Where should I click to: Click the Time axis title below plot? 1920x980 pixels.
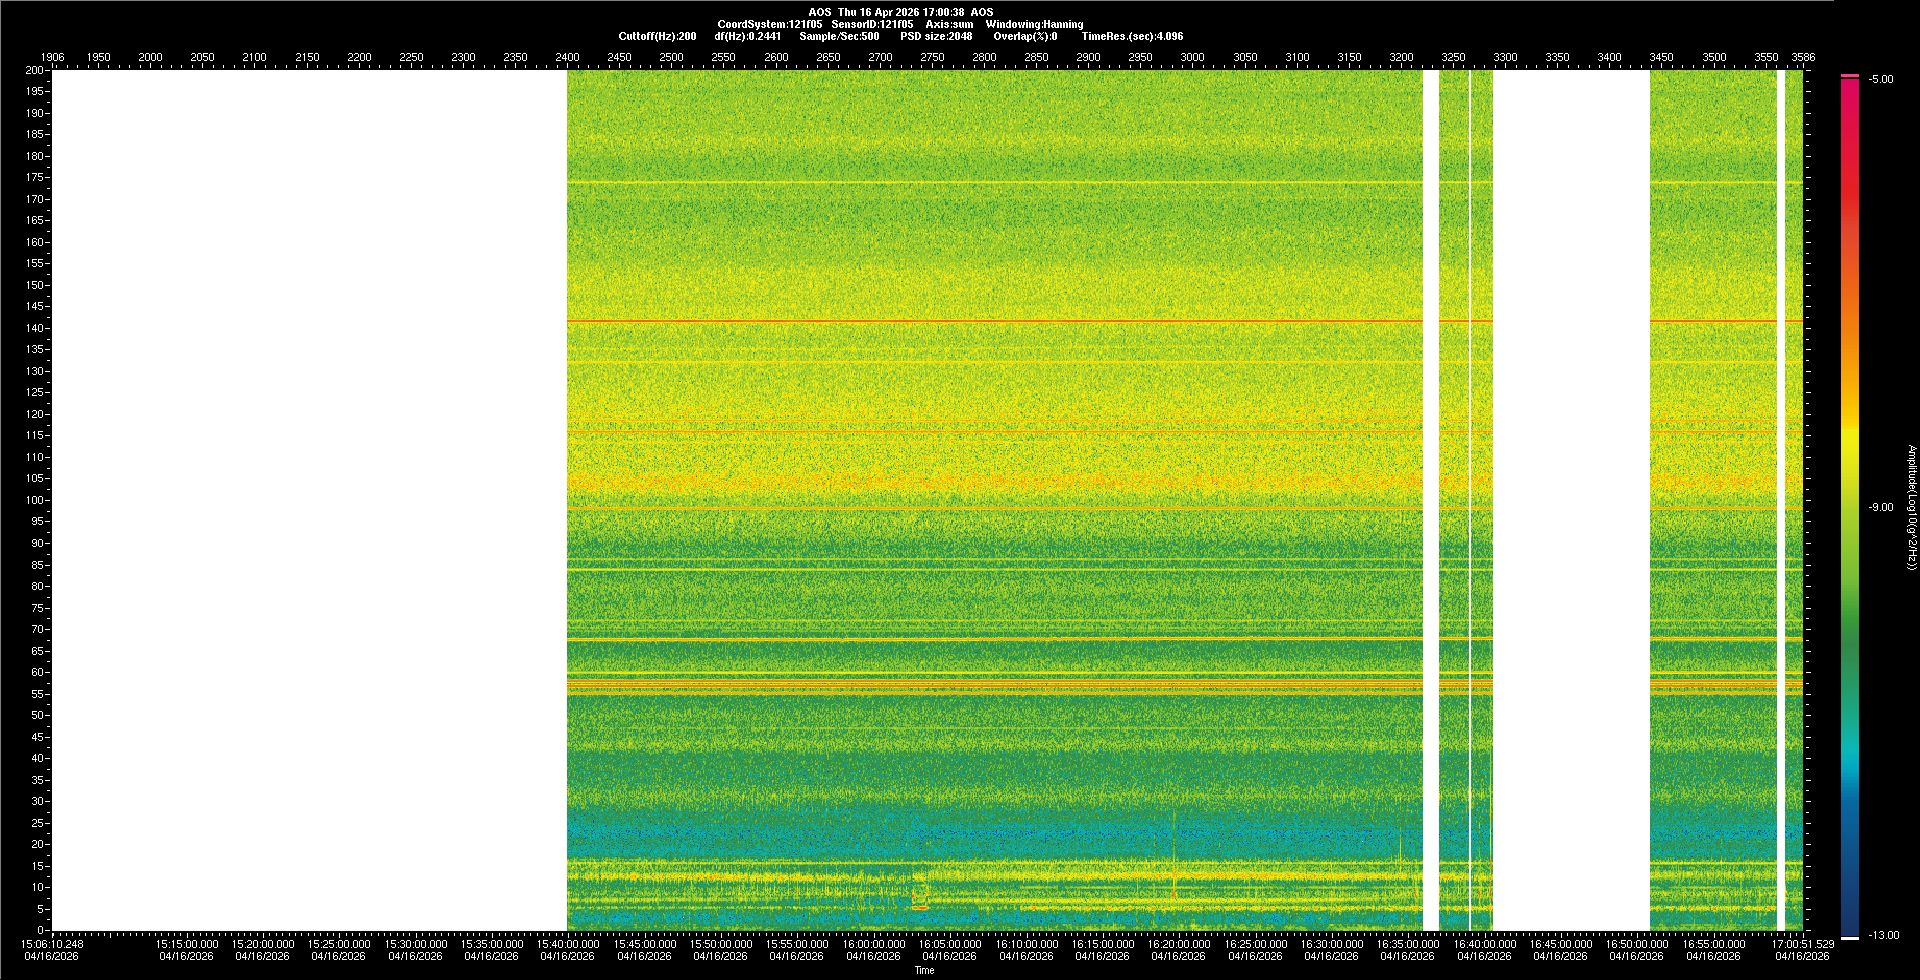tap(924, 970)
